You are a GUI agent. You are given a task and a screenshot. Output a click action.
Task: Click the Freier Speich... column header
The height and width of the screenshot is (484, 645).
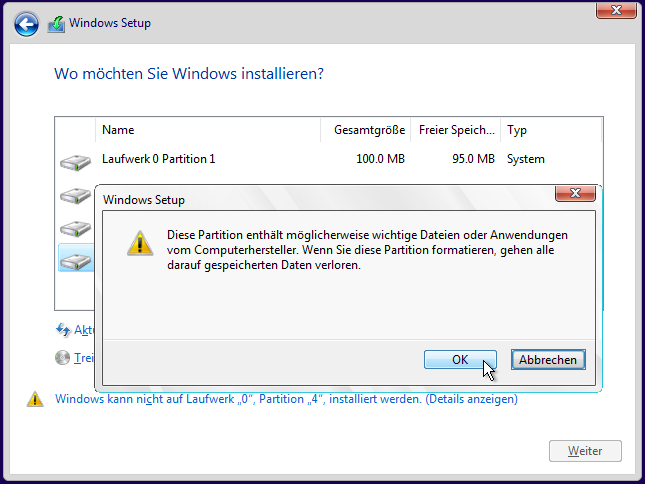coord(456,130)
